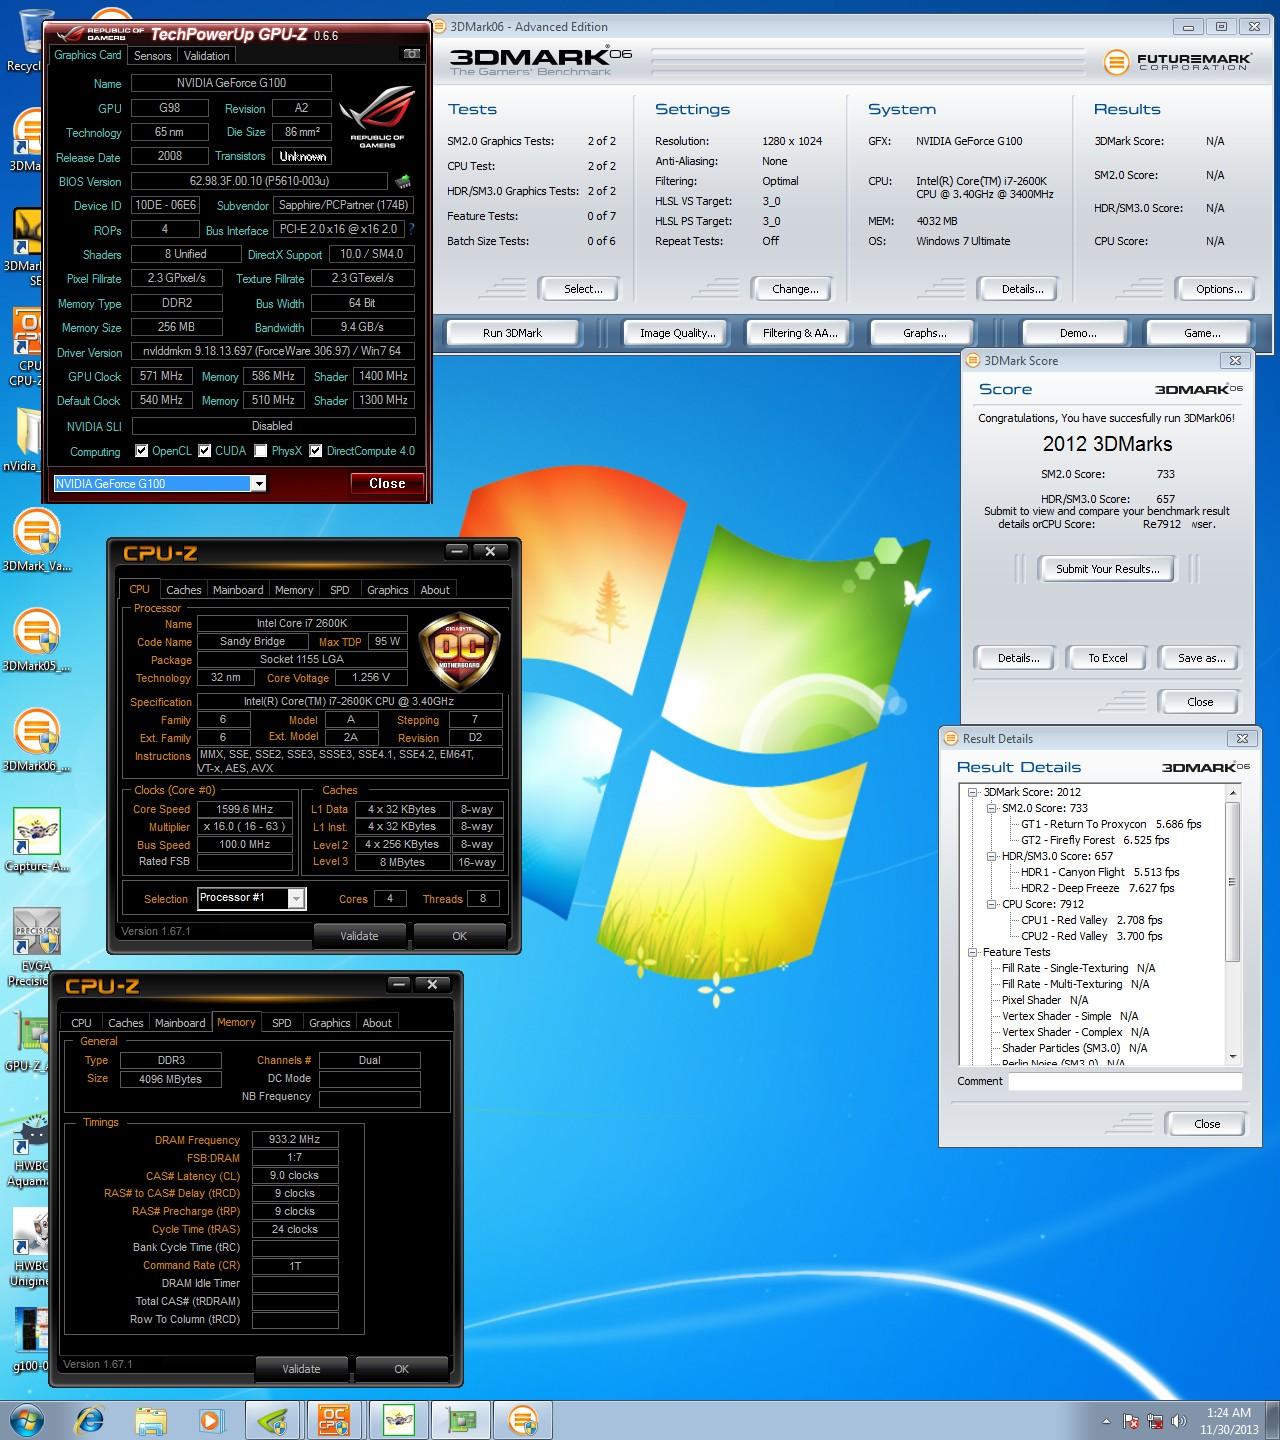Open the 3DMark06 desktop shortcut
The height and width of the screenshot is (1440, 1280).
pos(37,740)
